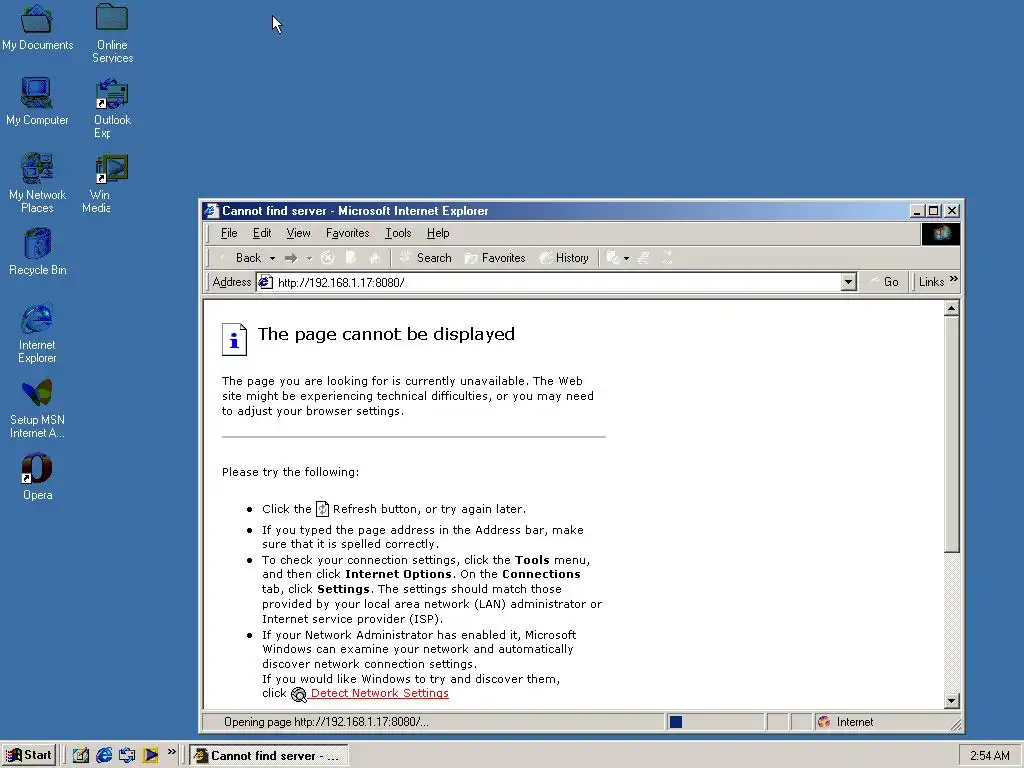Select the Setup MSN Internet Access icon

click(37, 409)
